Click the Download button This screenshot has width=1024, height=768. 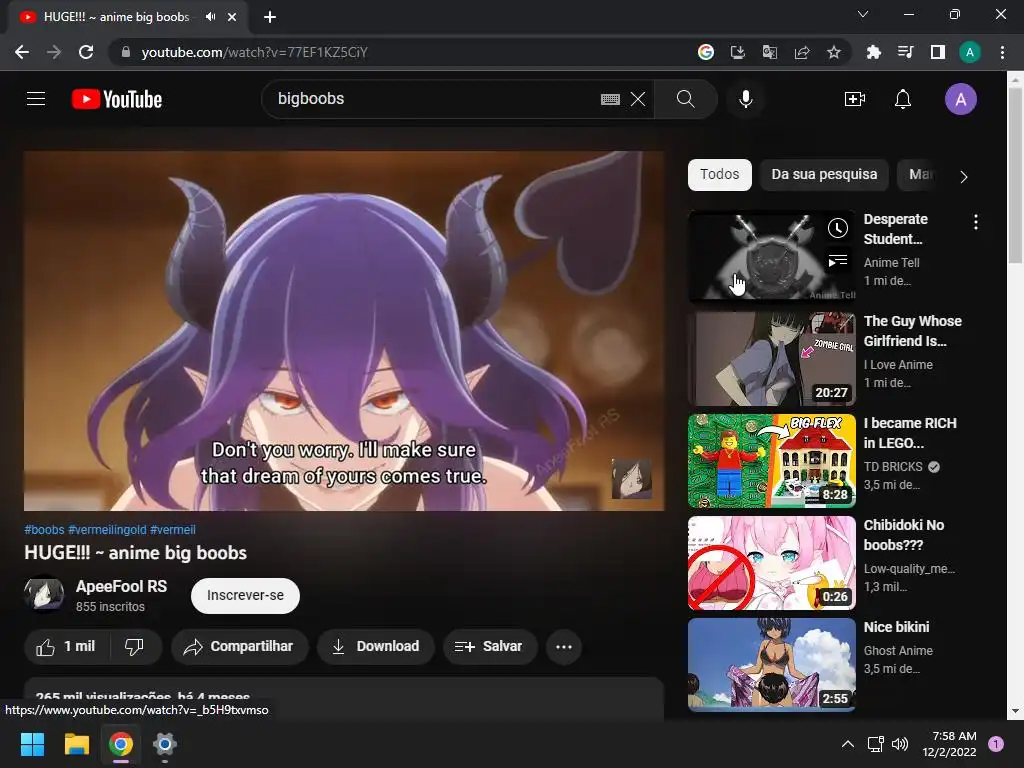click(x=376, y=647)
